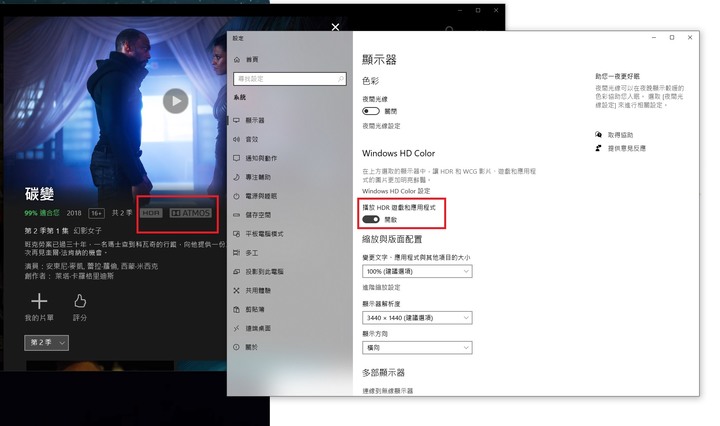Click the remote desktop icon beside 遠端桌面
The width and height of the screenshot is (720, 426).
(x=236, y=328)
